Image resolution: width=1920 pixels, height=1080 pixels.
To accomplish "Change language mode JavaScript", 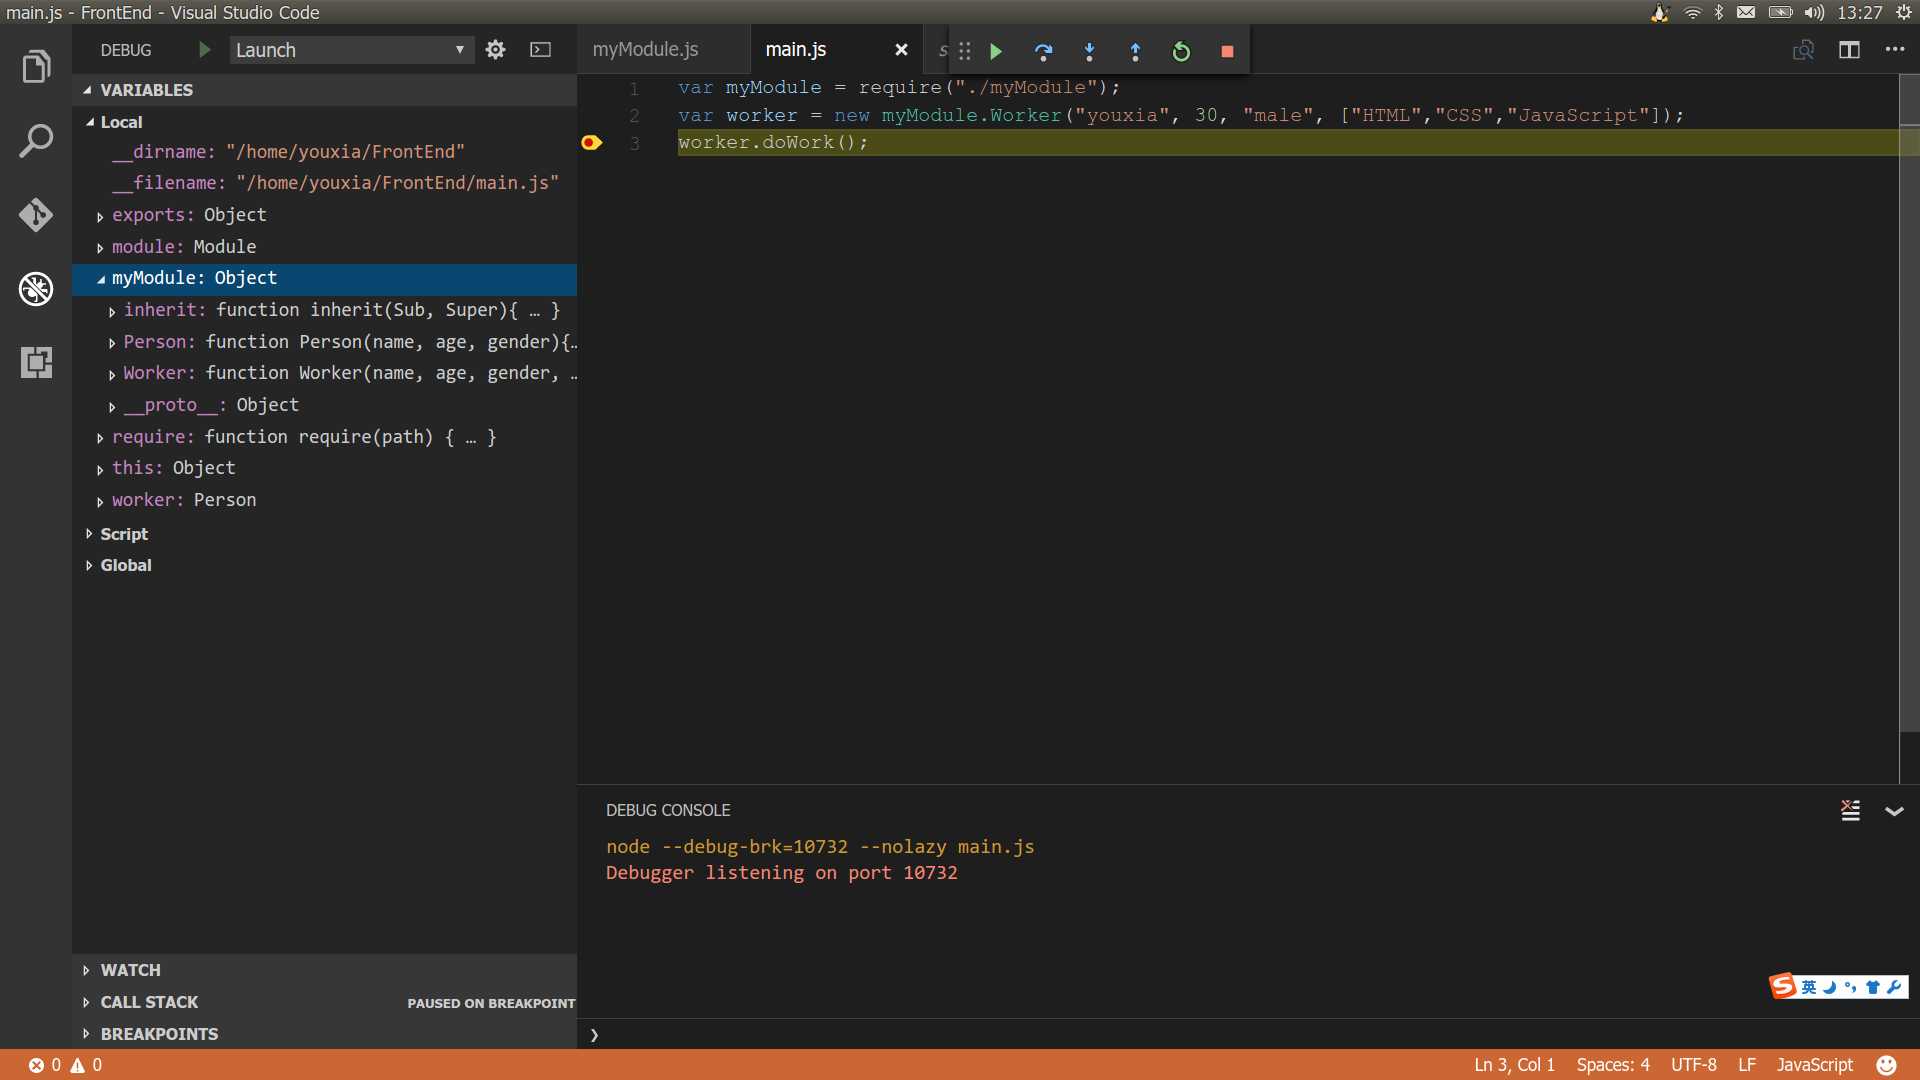I will (x=1814, y=1065).
